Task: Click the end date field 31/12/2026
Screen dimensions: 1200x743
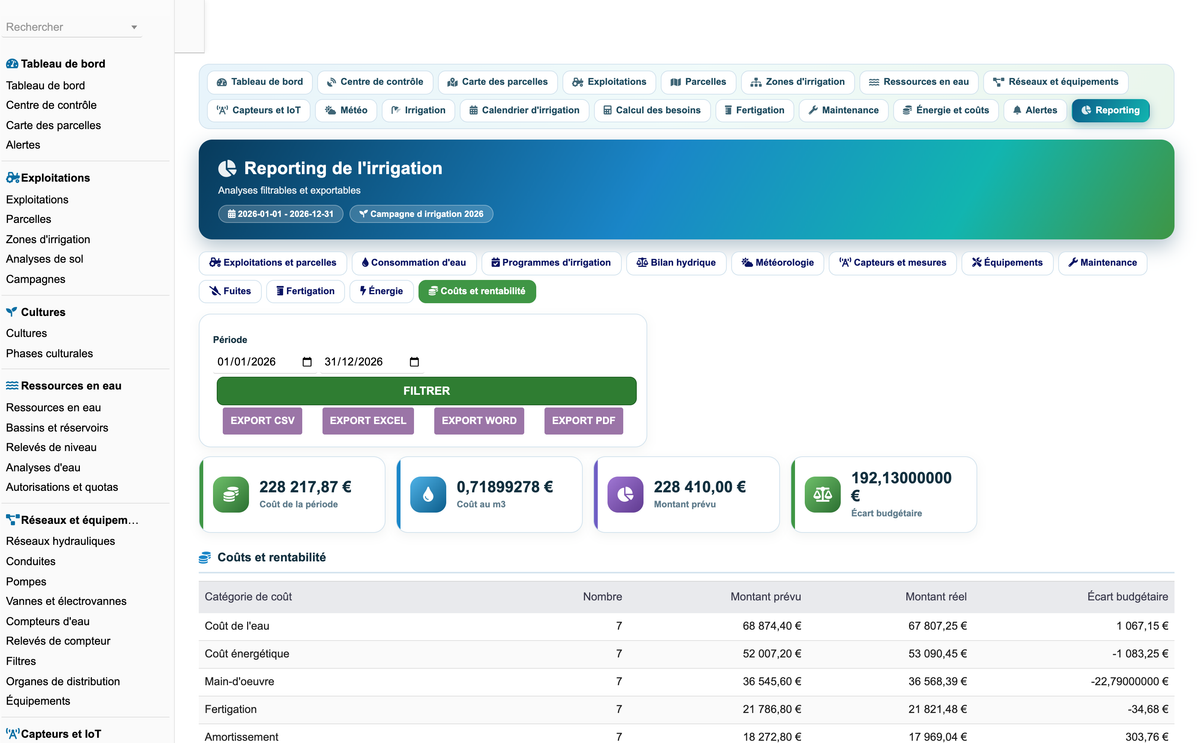Action: 373,362
